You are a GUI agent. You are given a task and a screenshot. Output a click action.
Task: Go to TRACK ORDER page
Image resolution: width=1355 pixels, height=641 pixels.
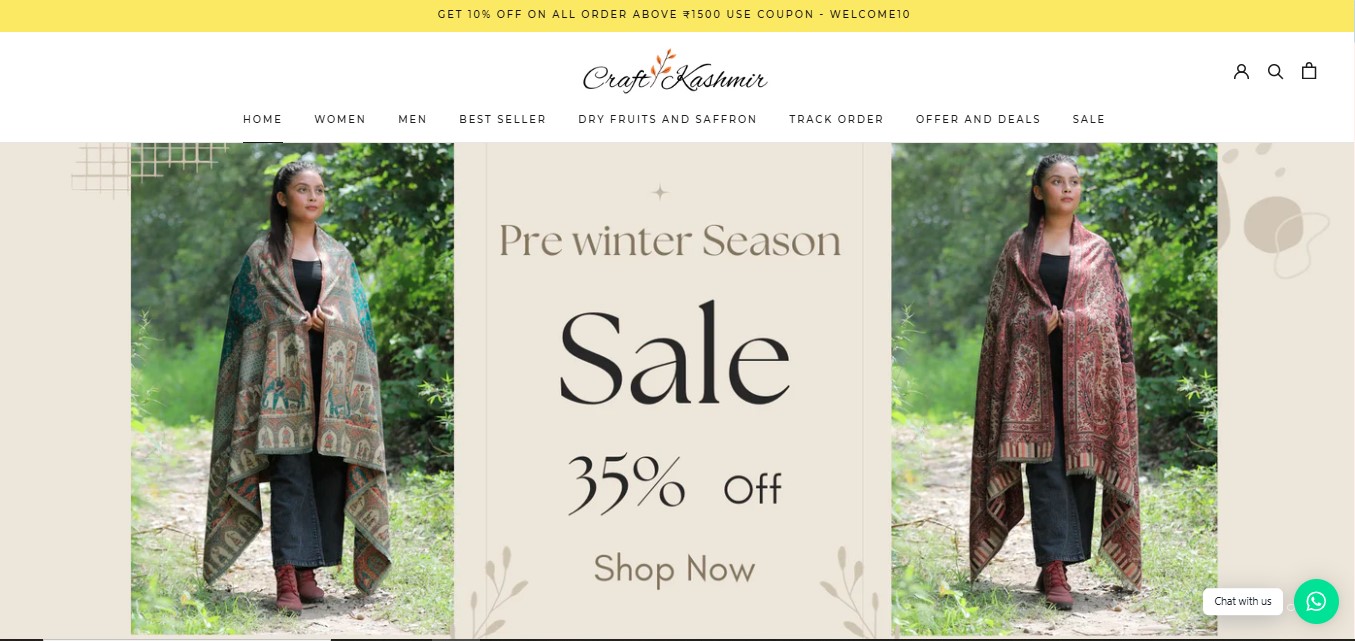pos(836,119)
